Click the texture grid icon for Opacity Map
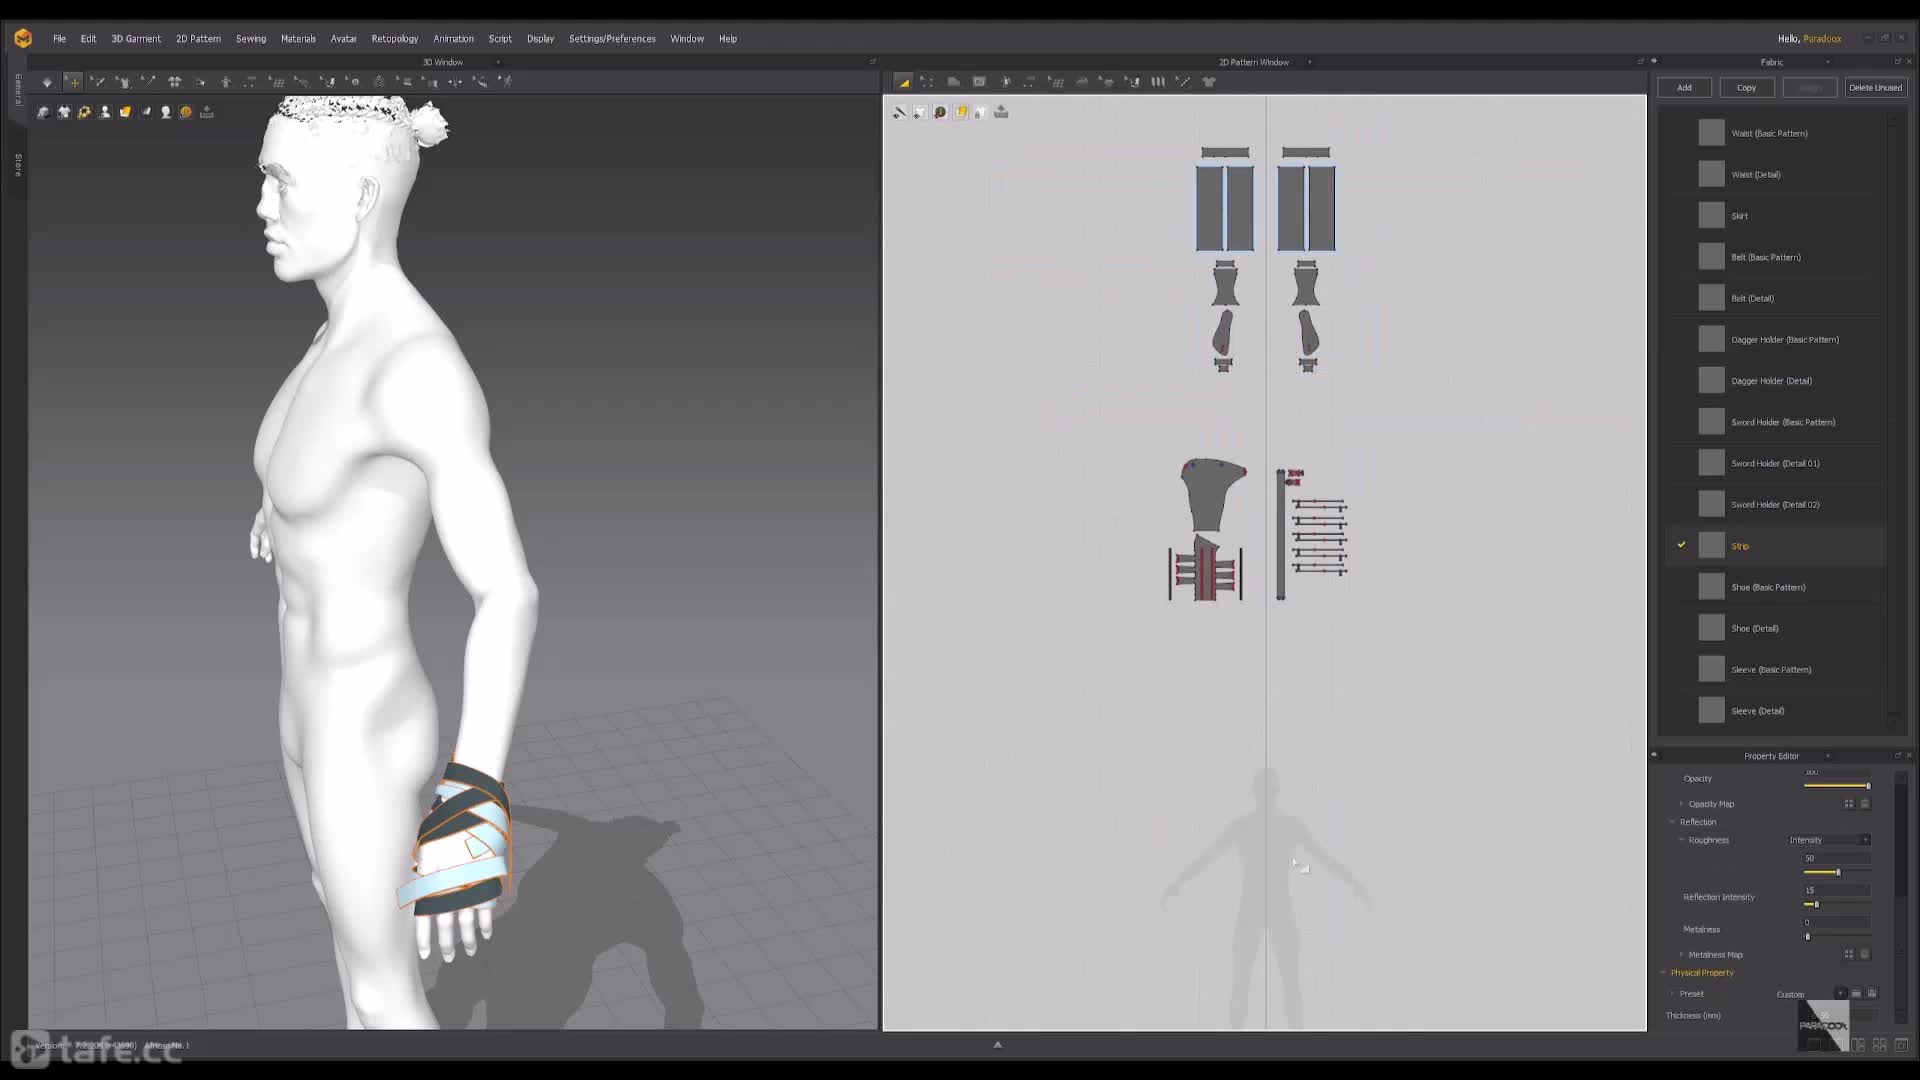This screenshot has width=1920, height=1080. 1848,803
